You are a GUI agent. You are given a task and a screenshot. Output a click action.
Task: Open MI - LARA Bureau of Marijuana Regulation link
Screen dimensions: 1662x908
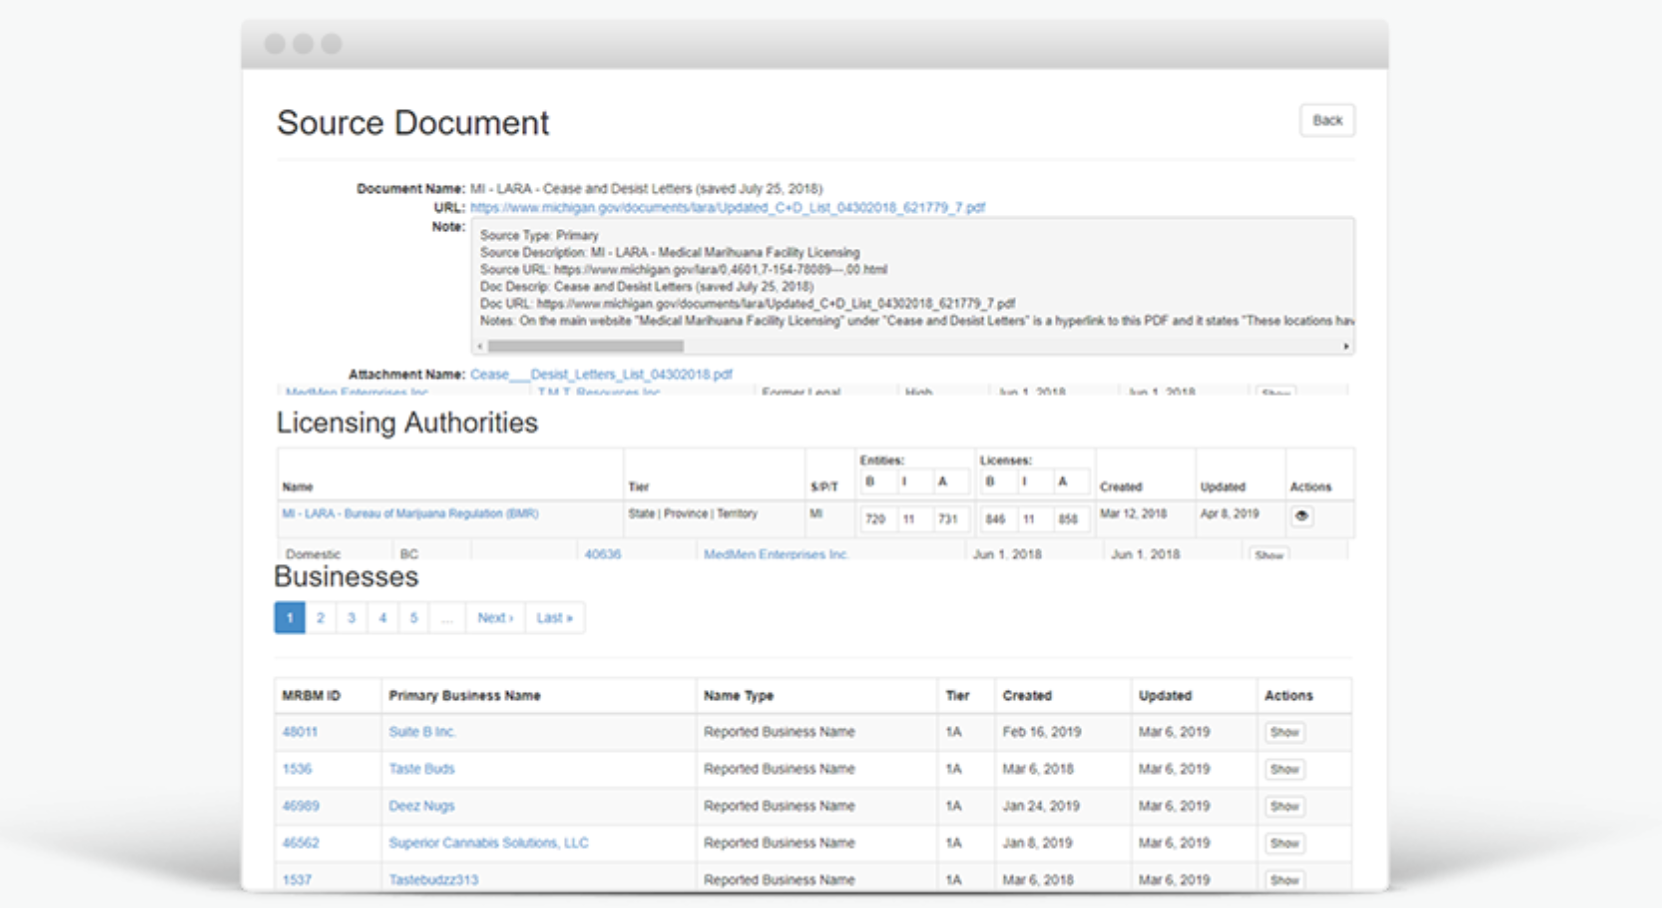[410, 514]
